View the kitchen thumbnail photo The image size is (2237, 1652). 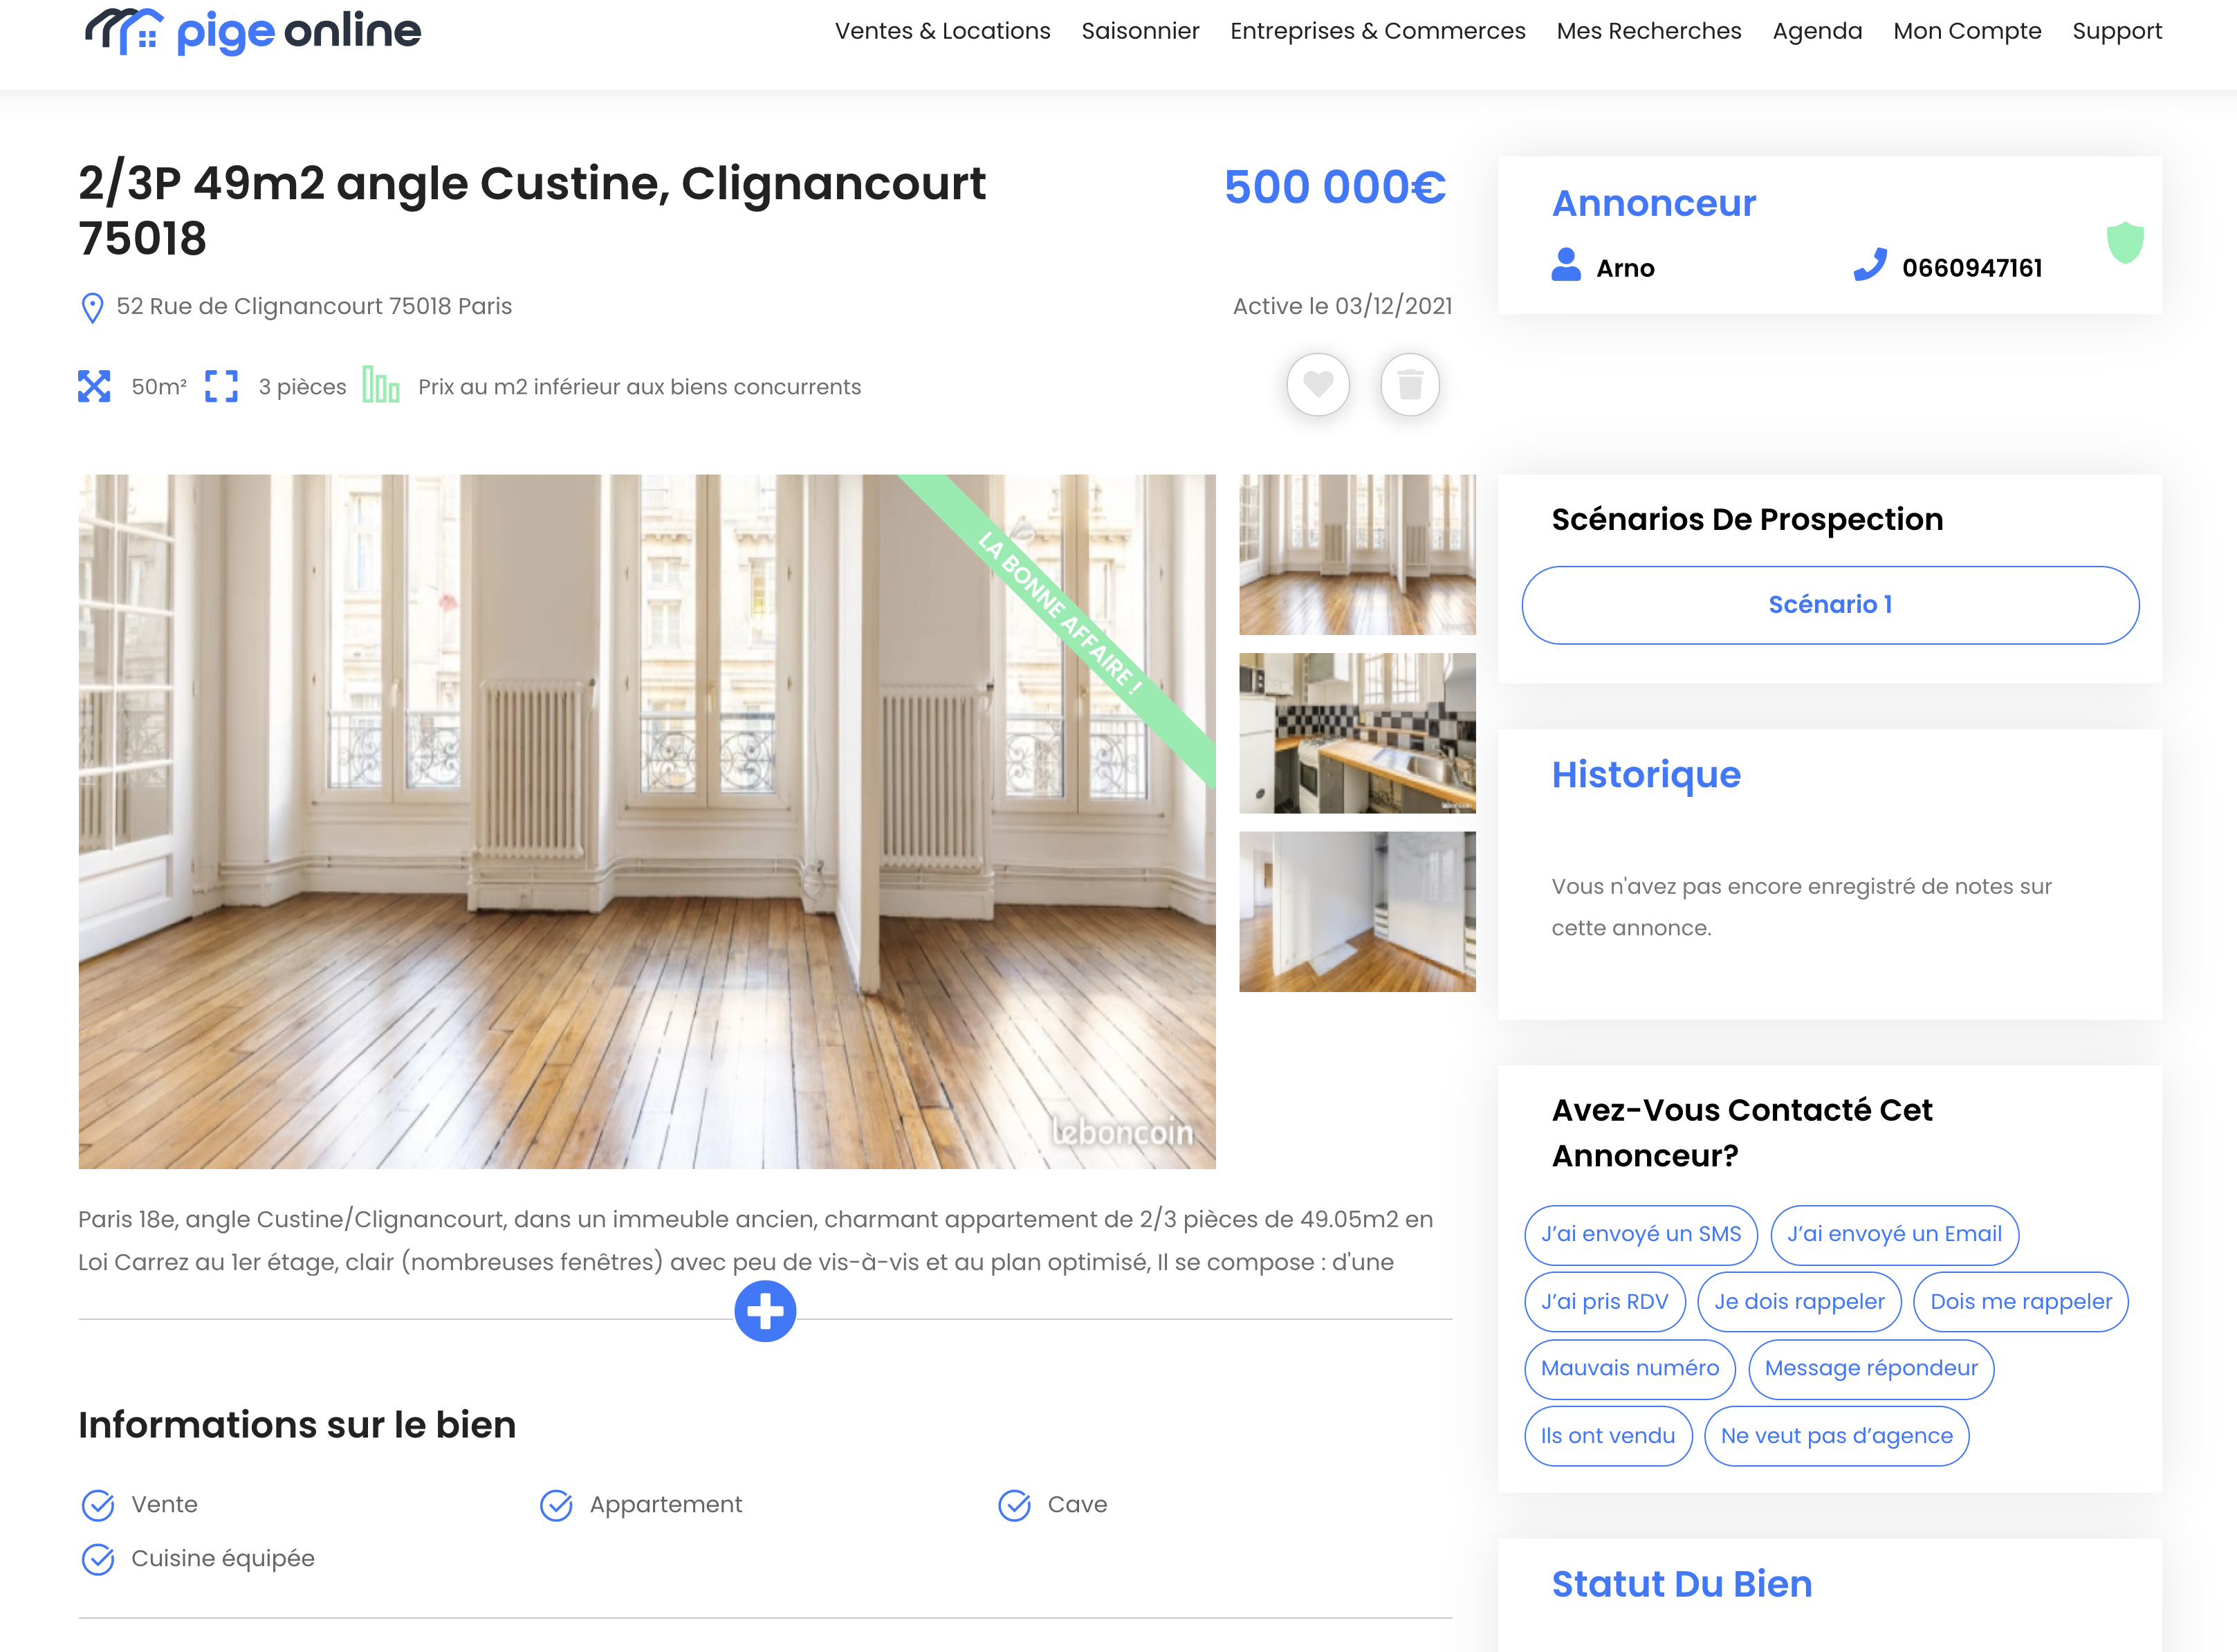tap(1357, 733)
